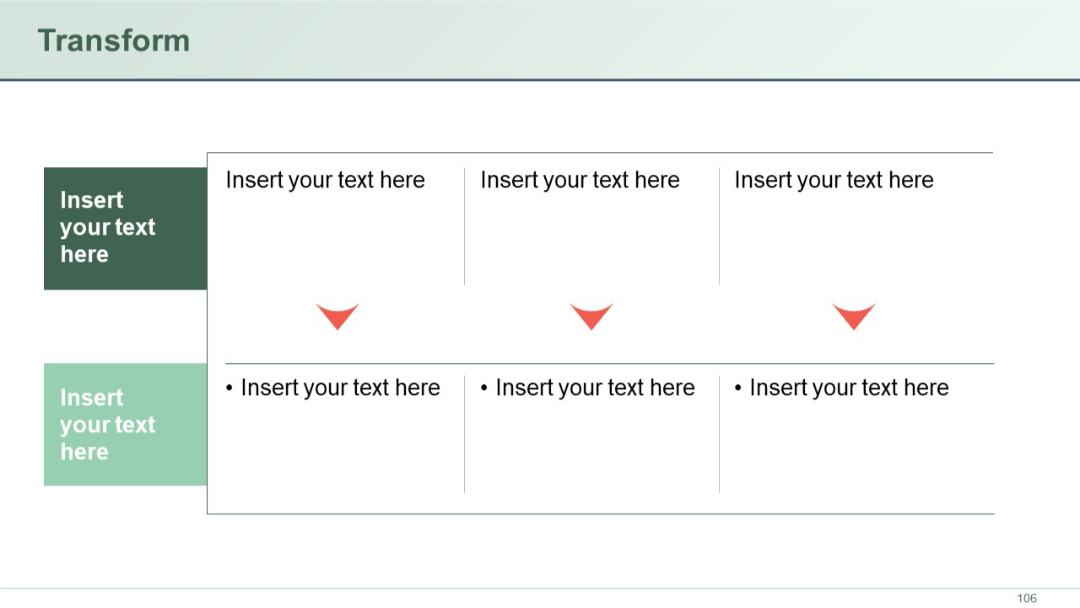Select the middle bullet placeholder text
1080x608 pixels.
pyautogui.click(x=594, y=387)
